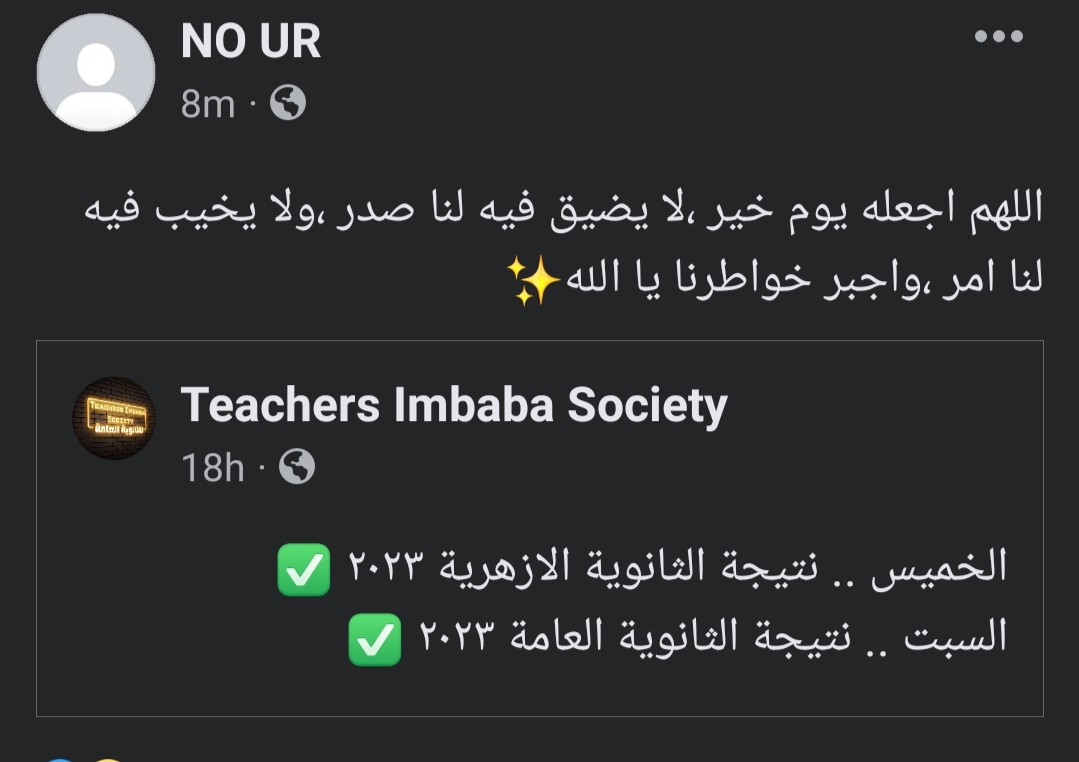The image size is (1079, 762).
Task: Click the 18h shared post timestamp
Action: point(212,467)
